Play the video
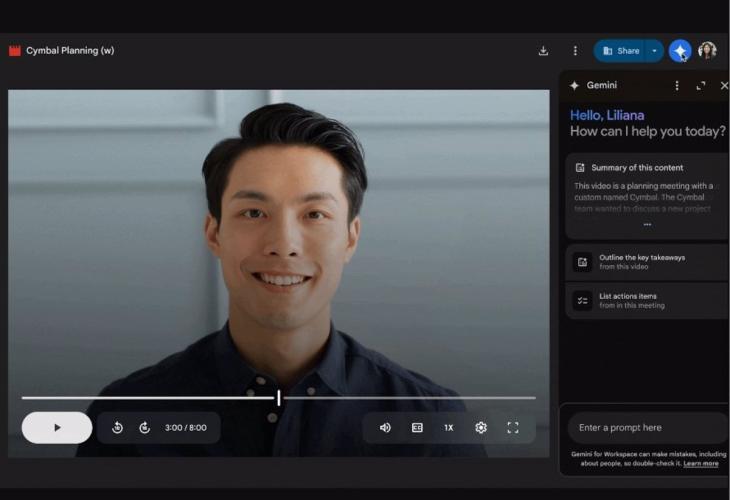The height and width of the screenshot is (500, 730). [x=57, y=428]
